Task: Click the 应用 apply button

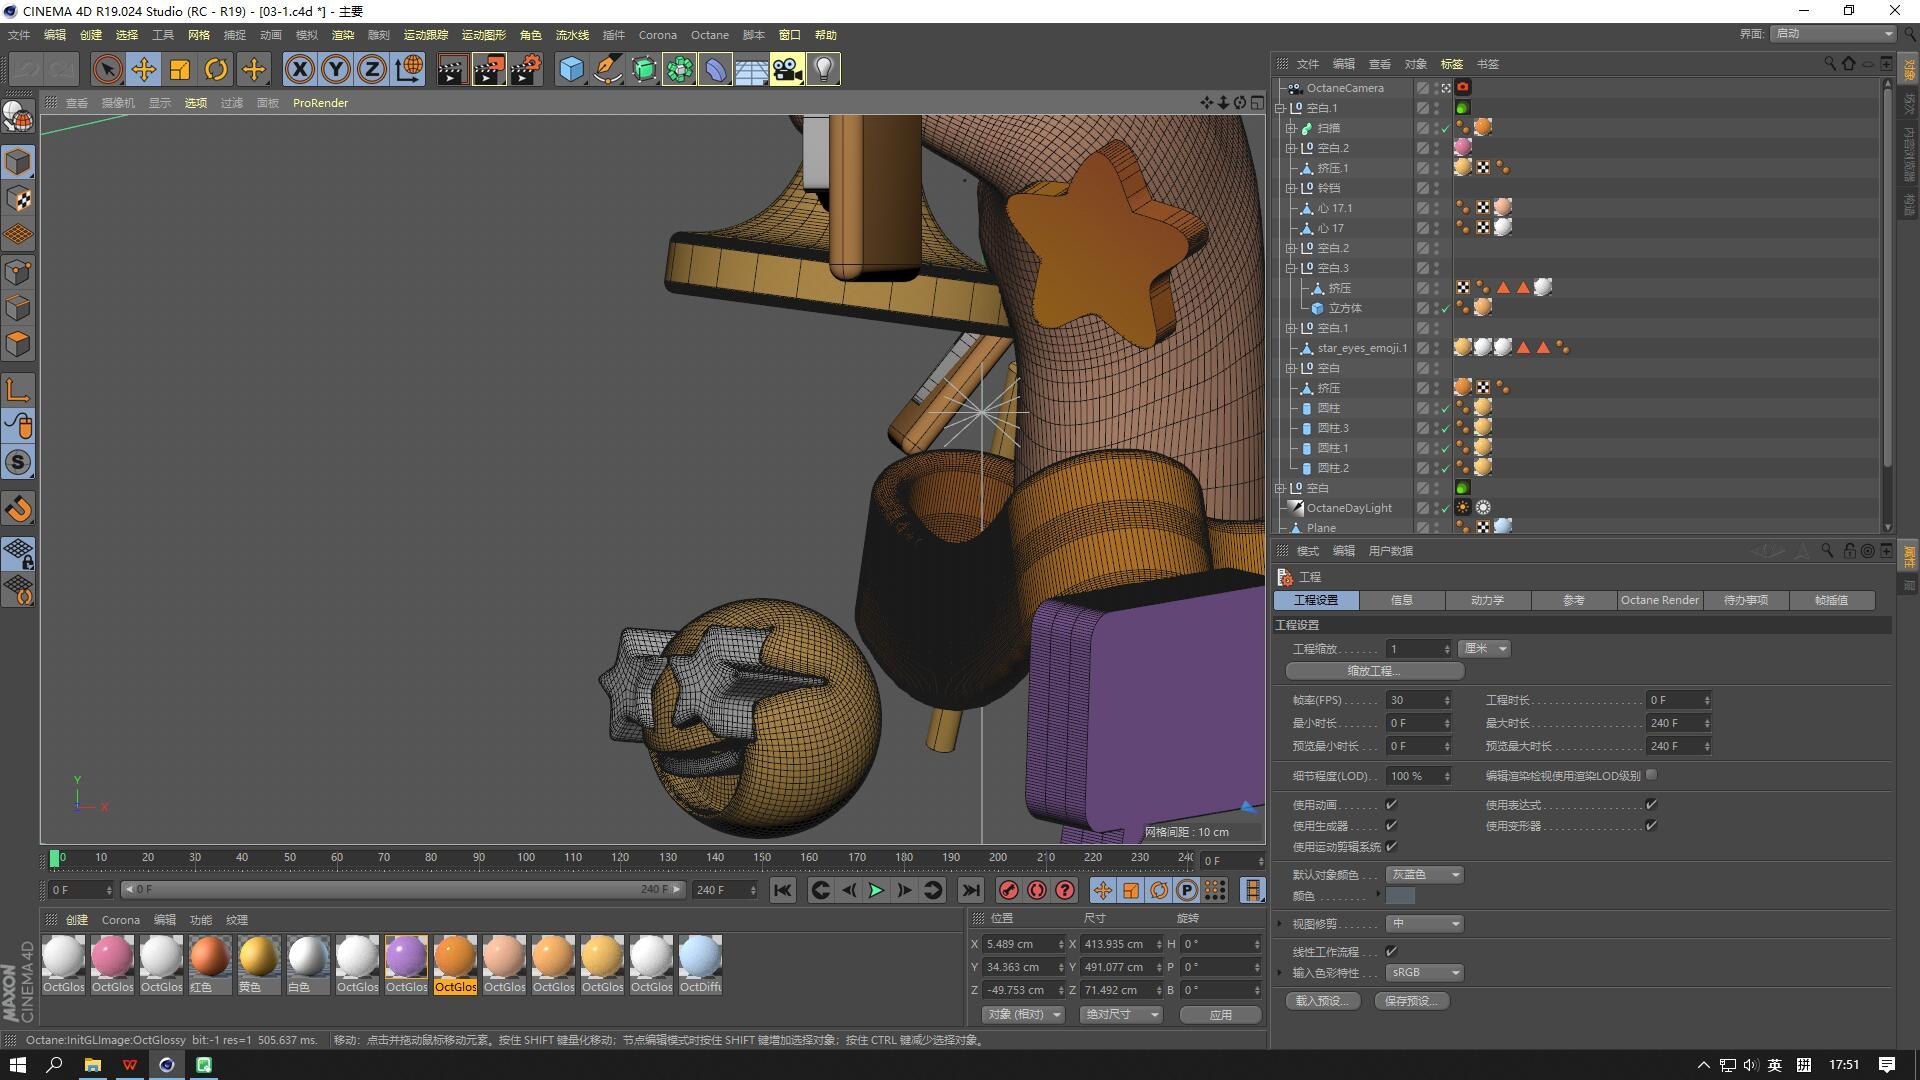Action: point(1220,1014)
